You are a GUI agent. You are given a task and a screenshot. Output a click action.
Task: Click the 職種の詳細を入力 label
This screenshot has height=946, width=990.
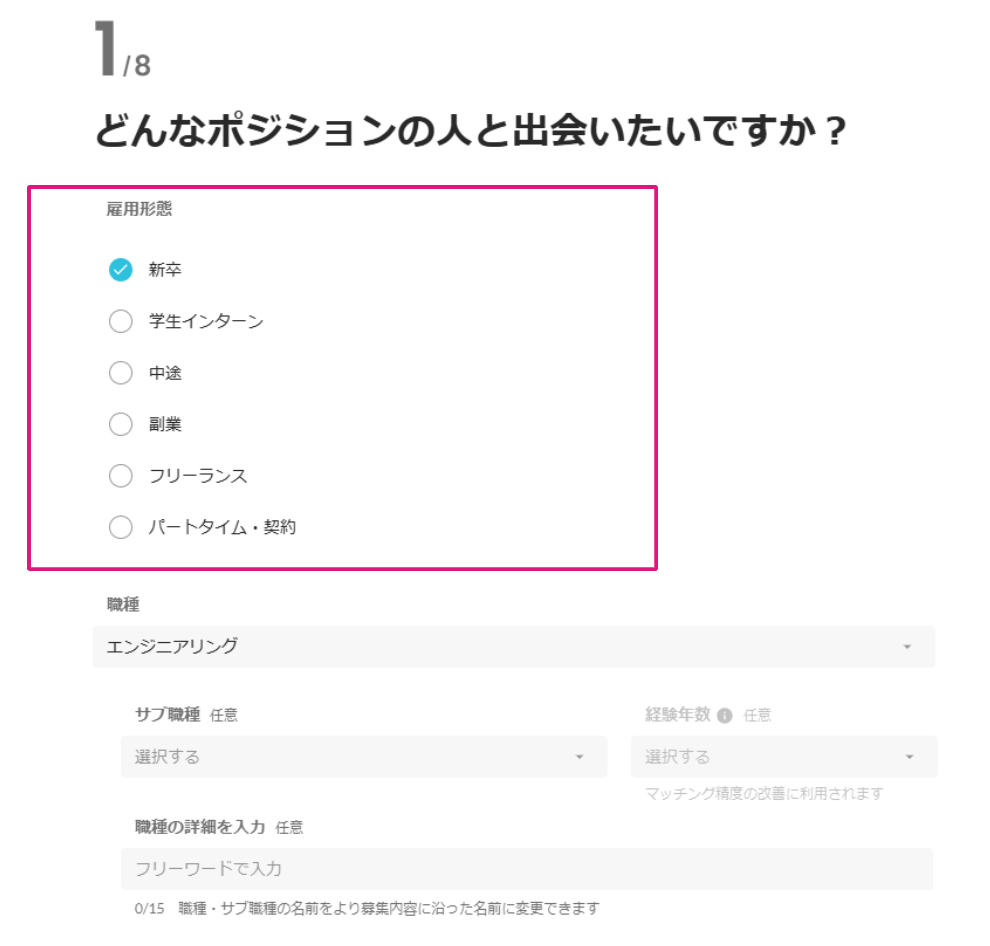point(200,827)
